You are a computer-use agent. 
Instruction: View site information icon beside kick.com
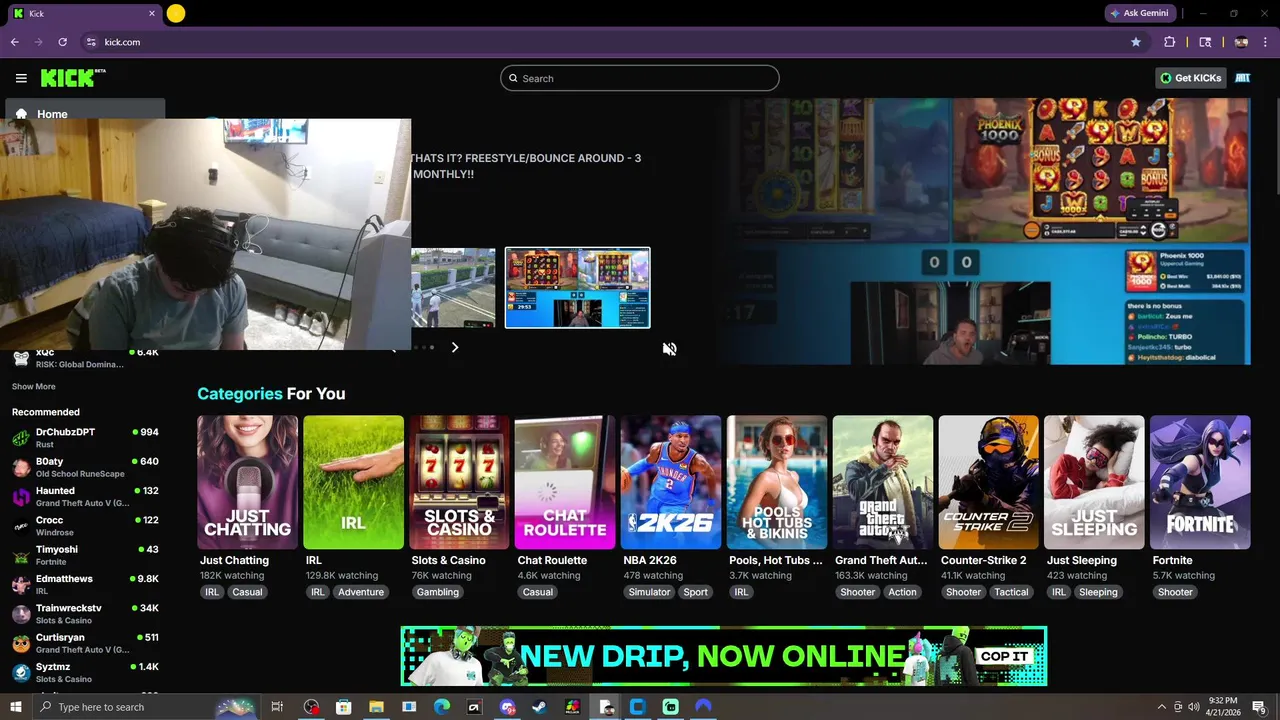91,42
